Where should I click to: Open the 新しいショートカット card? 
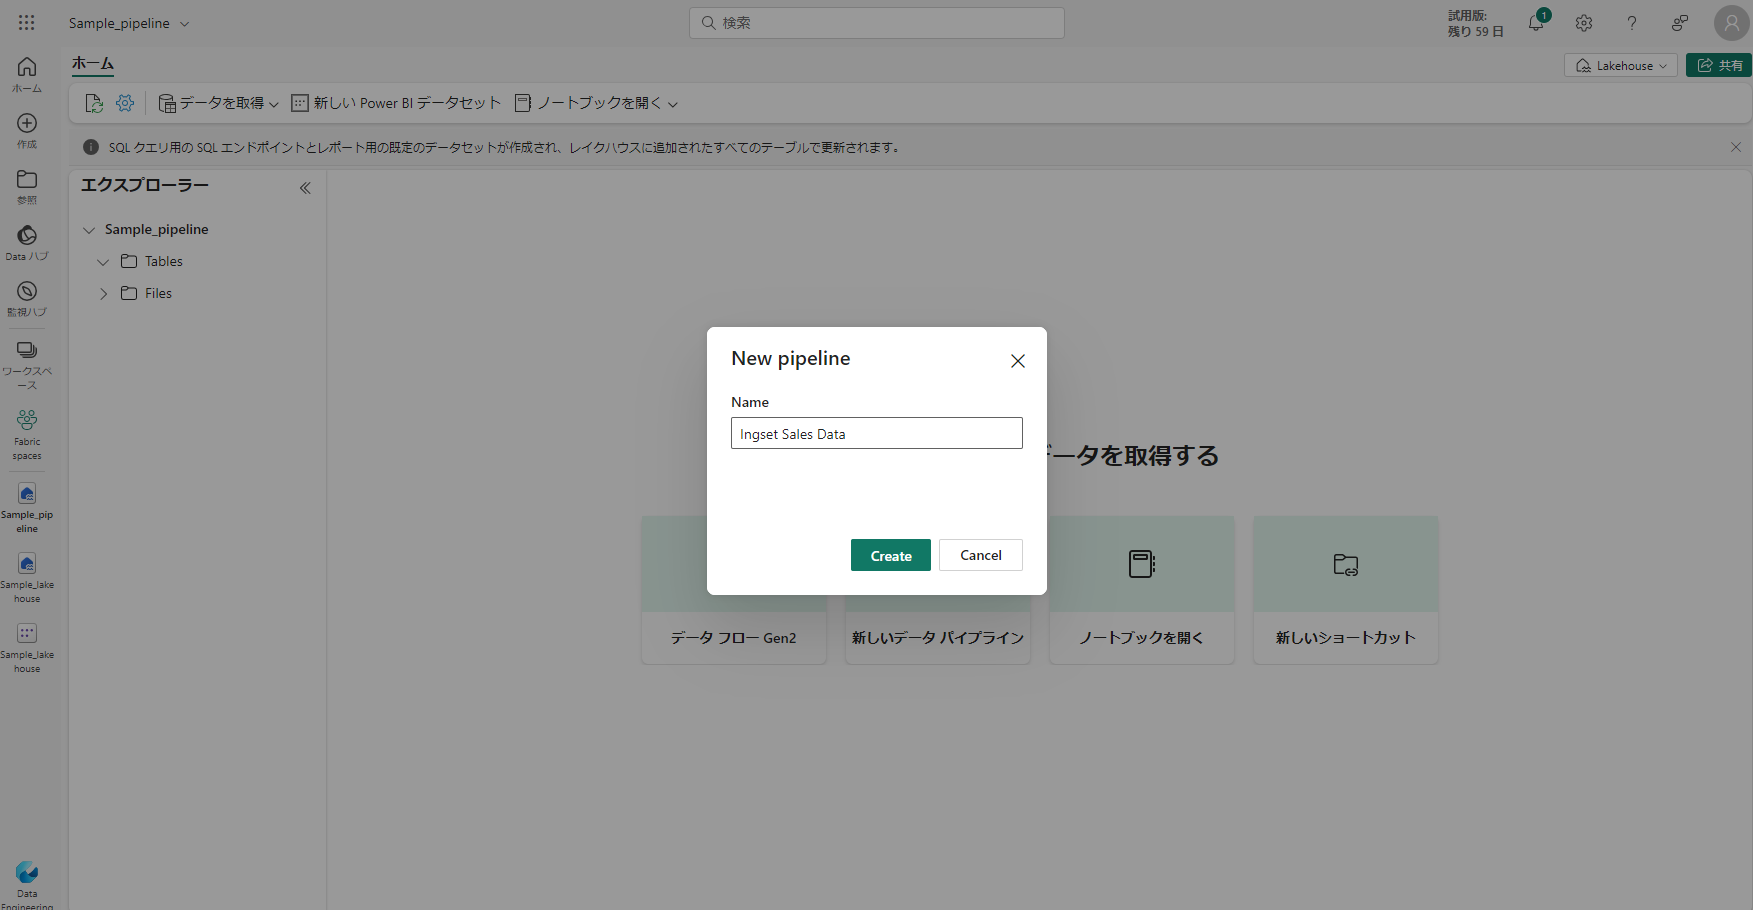click(1346, 590)
